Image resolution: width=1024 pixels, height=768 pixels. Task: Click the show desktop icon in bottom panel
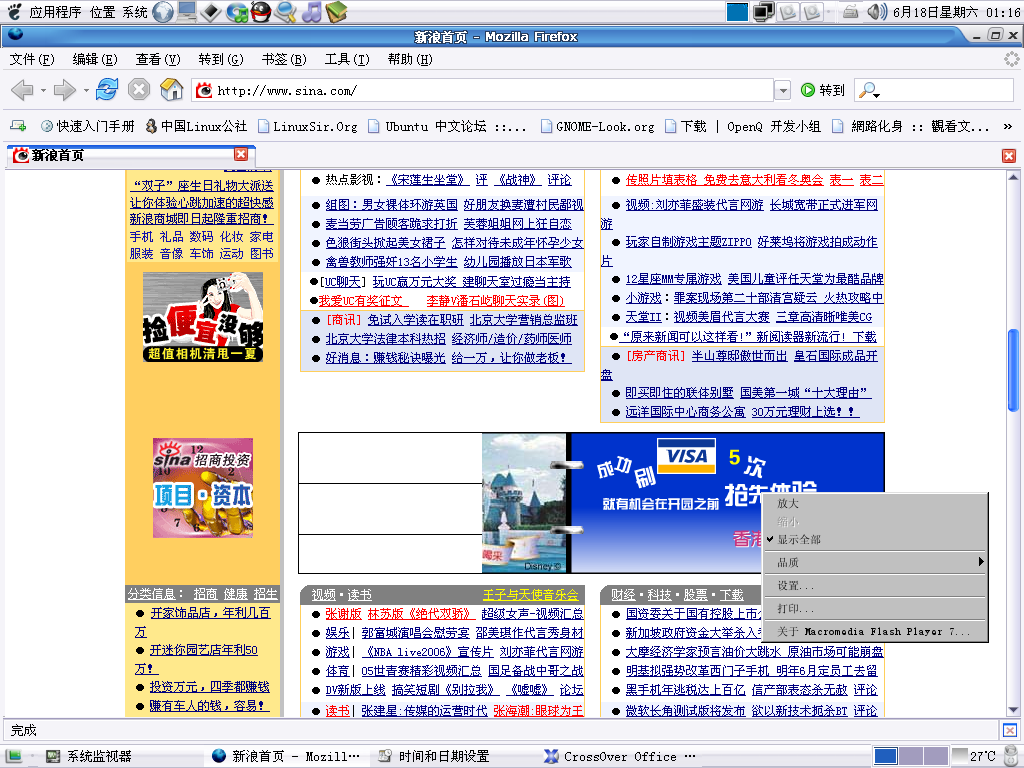(x=14, y=756)
